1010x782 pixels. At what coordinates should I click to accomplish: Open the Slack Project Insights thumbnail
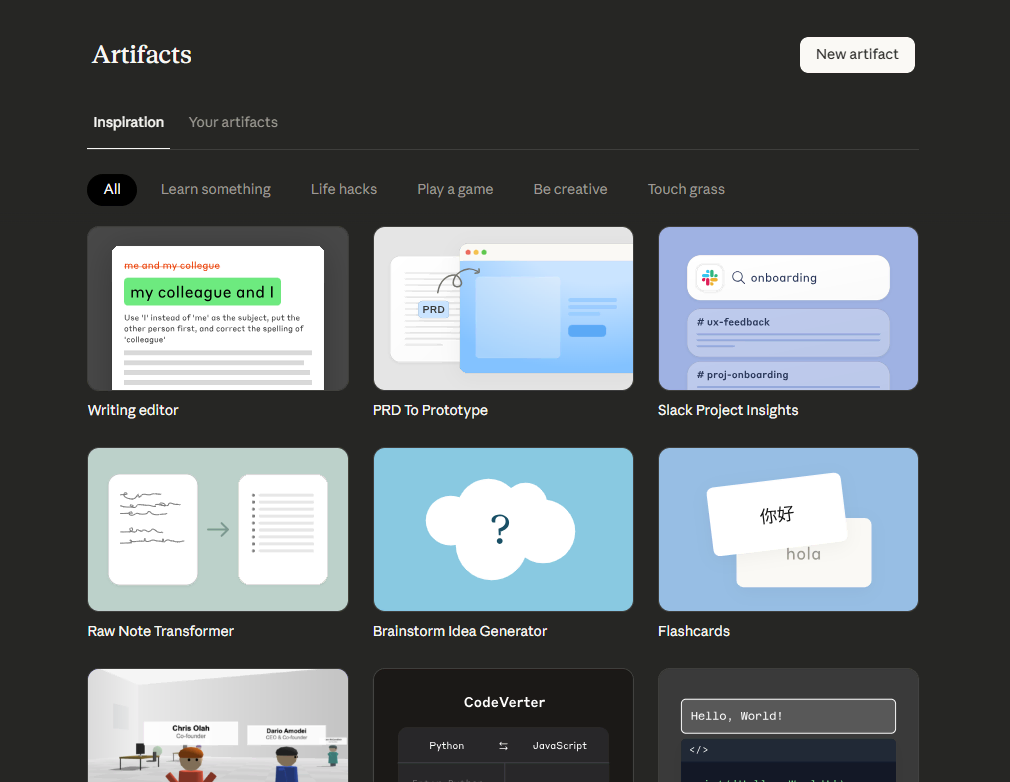[x=788, y=309]
